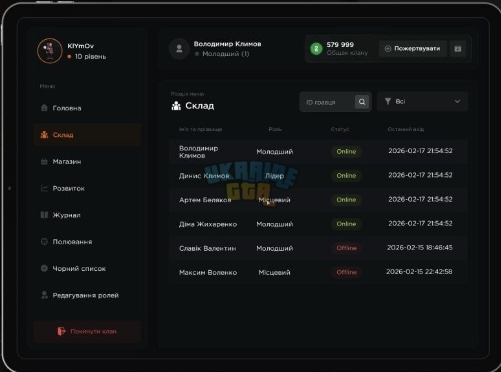Click the Місцевий role of Максим Воленко
Viewport: 501px width, 372px height.
click(x=274, y=272)
